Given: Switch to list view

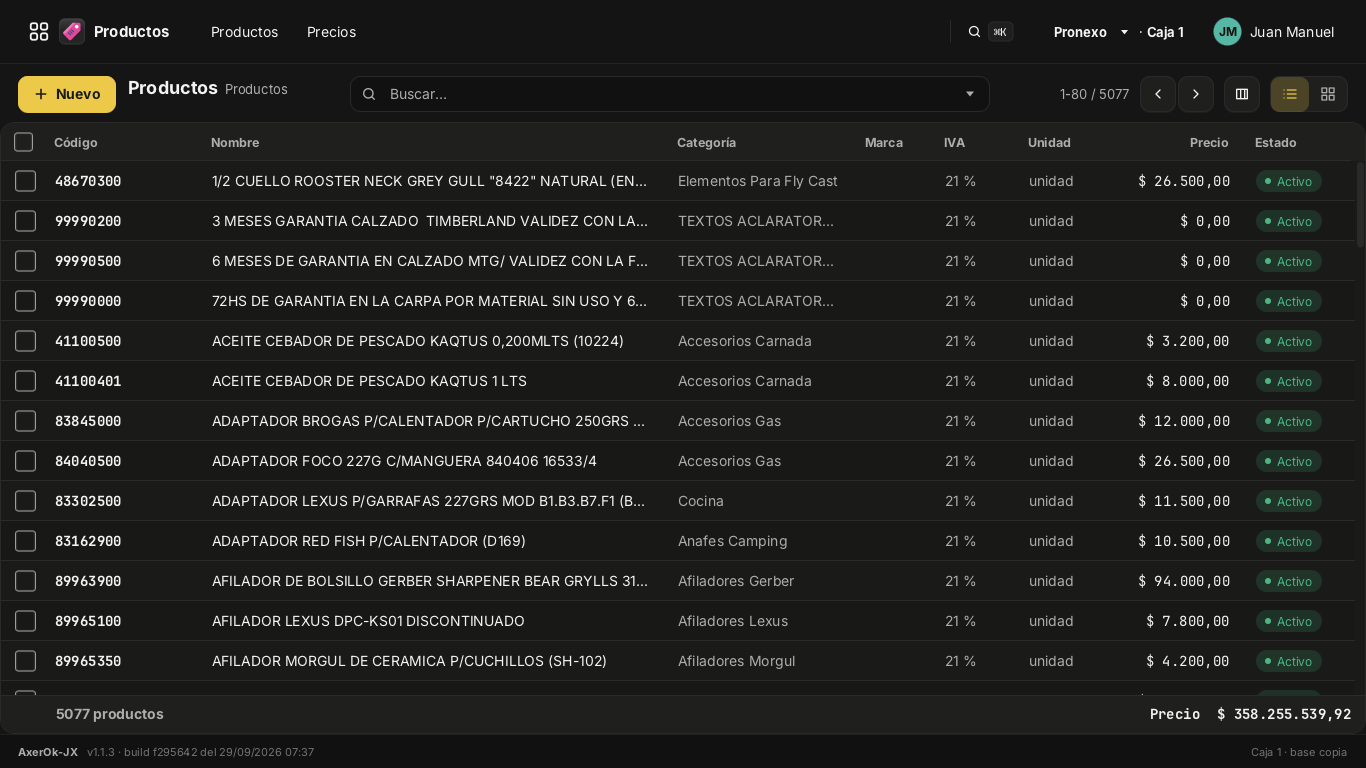Looking at the screenshot, I should pos(1290,94).
